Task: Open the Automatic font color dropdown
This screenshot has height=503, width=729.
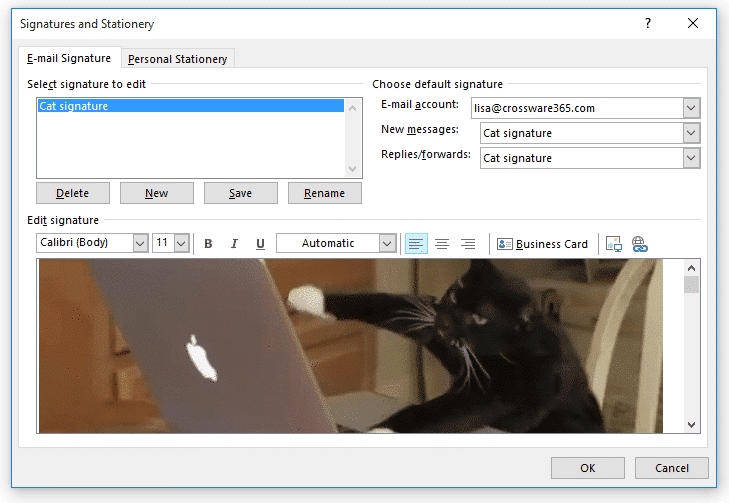Action: (387, 243)
